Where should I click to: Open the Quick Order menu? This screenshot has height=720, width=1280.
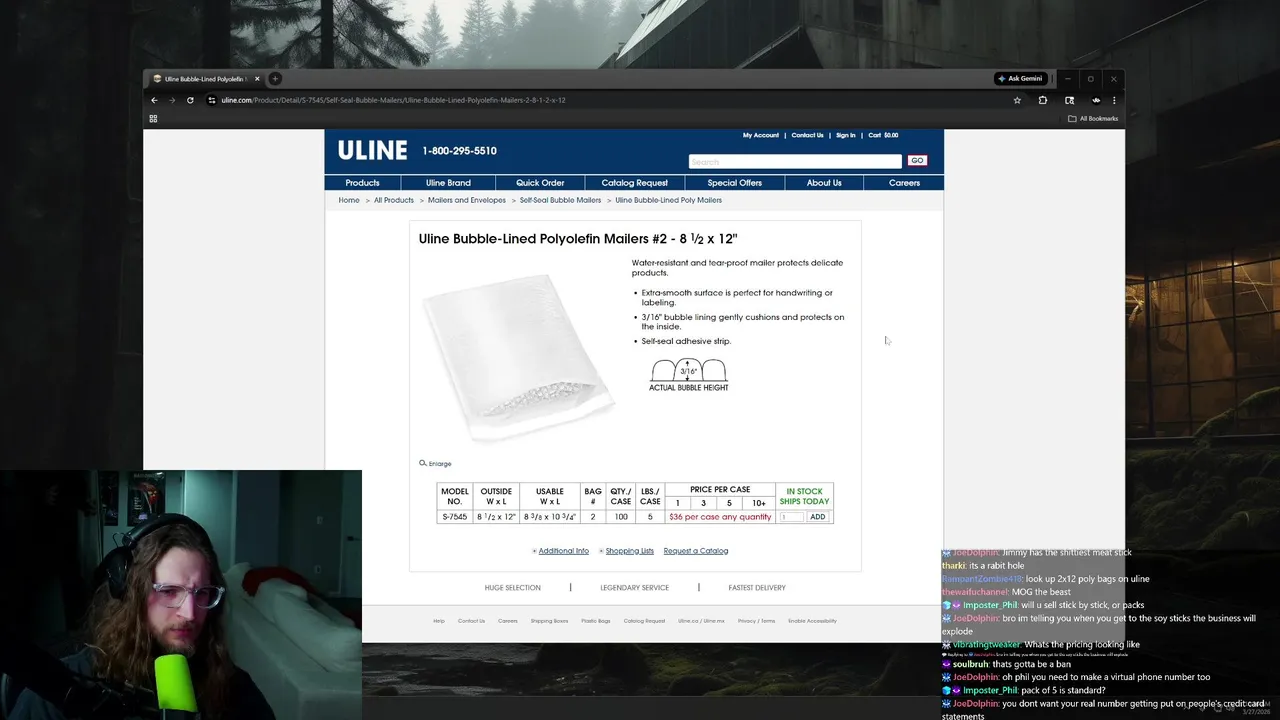540,183
